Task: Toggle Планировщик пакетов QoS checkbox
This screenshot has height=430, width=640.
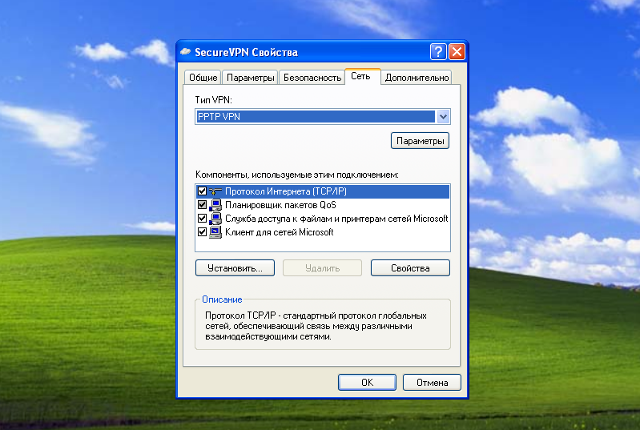Action: click(x=202, y=204)
